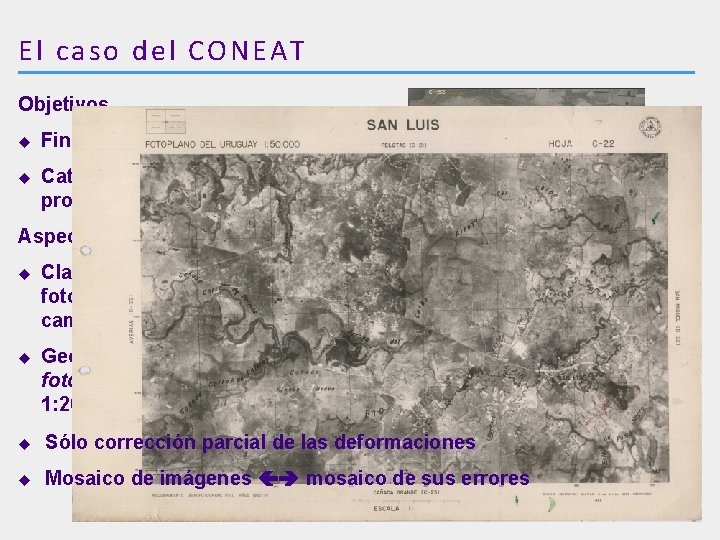The height and width of the screenshot is (540, 720).
Task: Click 'Mosaico de imágenes' bullet text
Action: click(148, 478)
